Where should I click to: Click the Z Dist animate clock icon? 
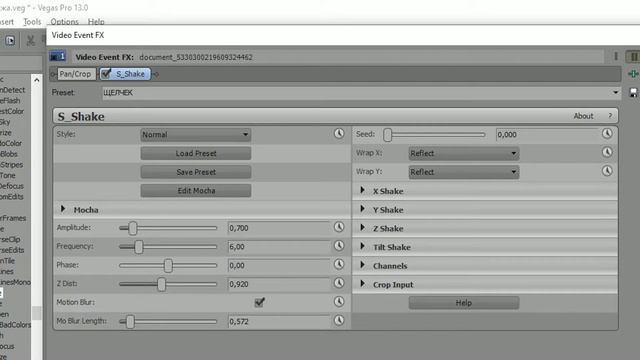click(x=339, y=283)
